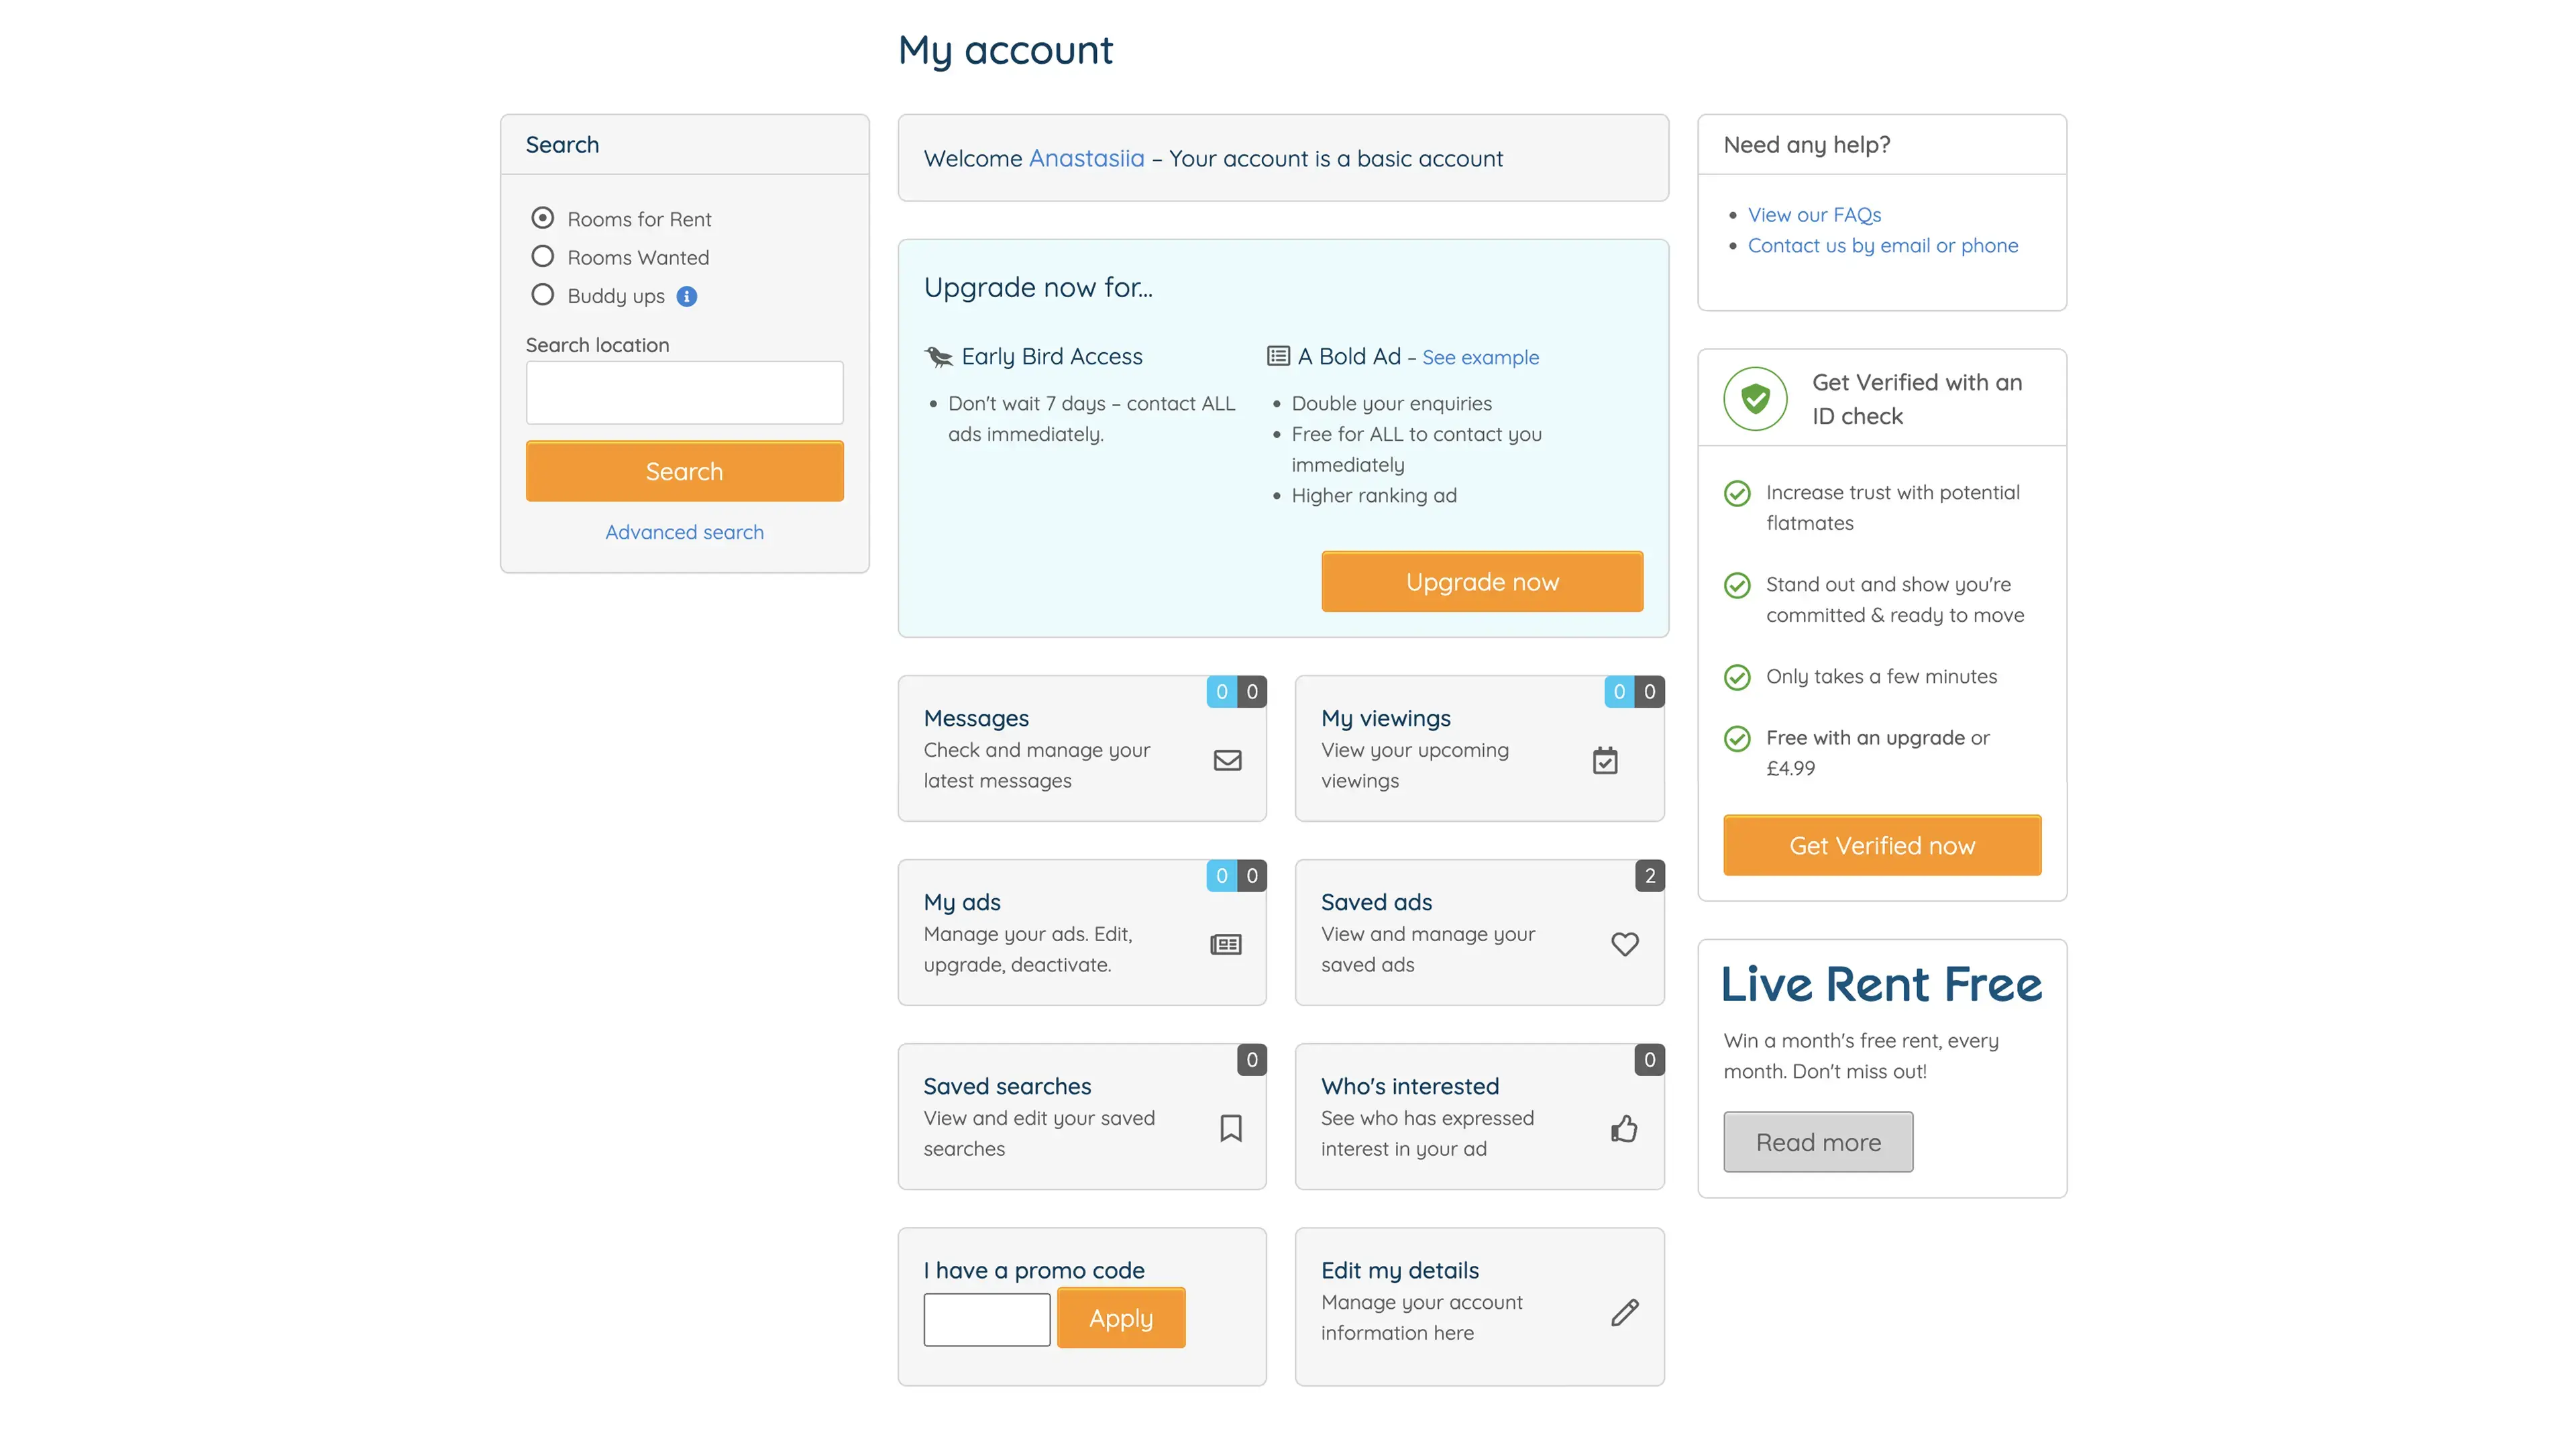This screenshot has height=1449, width=2576.
Task: Click the My ads newspaper icon
Action: click(x=1226, y=945)
